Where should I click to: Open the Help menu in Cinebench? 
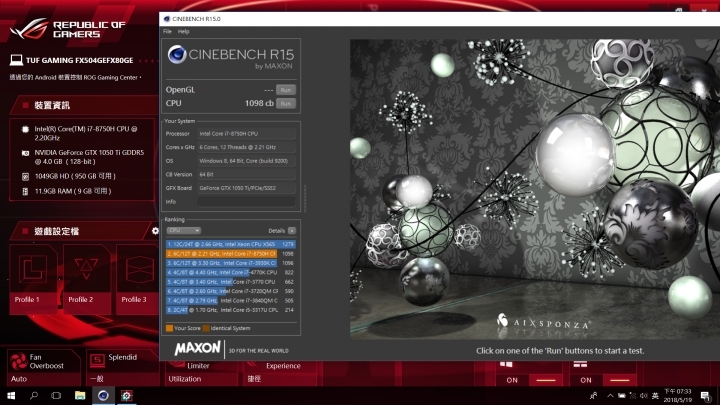(183, 31)
